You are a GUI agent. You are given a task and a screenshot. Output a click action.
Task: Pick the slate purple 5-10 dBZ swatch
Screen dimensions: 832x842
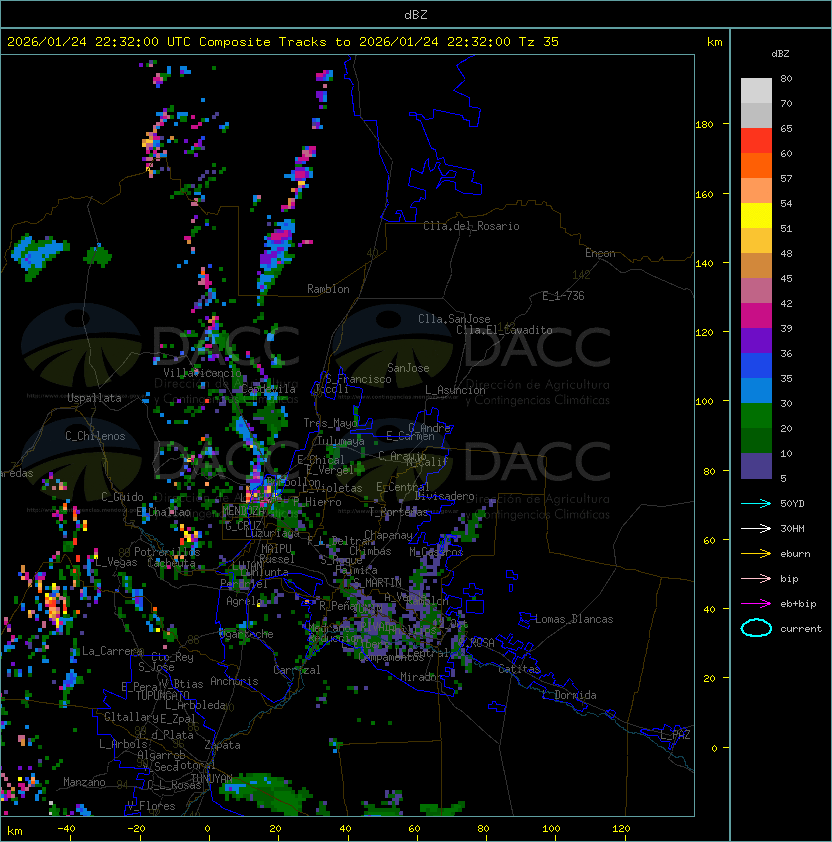pyautogui.click(x=756, y=466)
